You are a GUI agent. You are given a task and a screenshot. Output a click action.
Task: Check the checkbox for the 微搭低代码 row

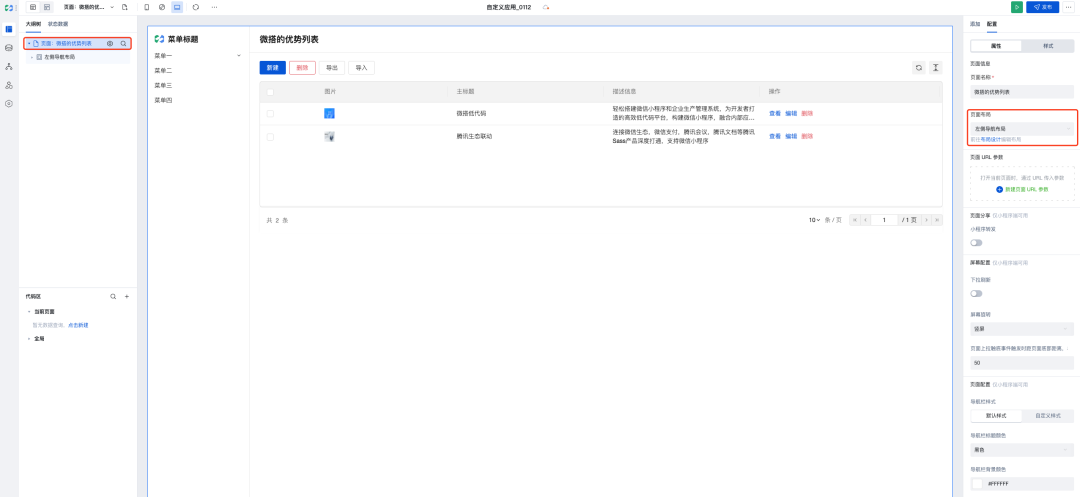(270, 114)
